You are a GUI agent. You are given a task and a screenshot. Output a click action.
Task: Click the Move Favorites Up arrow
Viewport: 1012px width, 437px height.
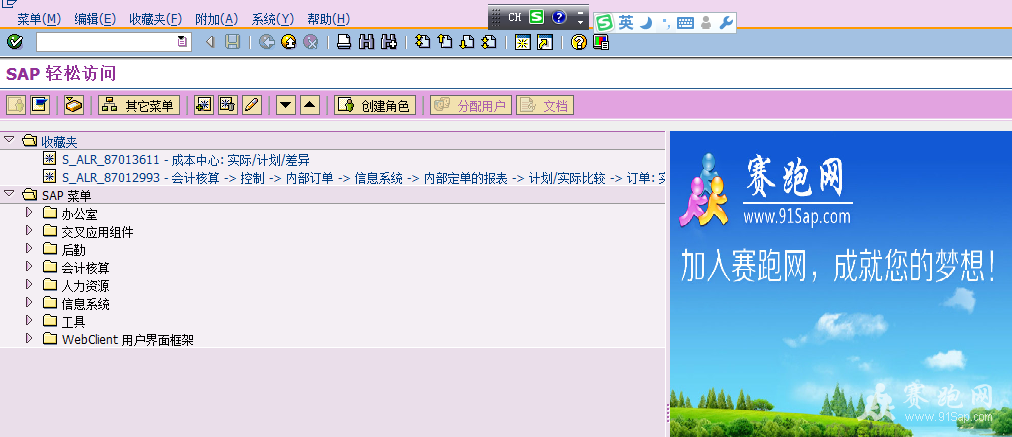(310, 105)
